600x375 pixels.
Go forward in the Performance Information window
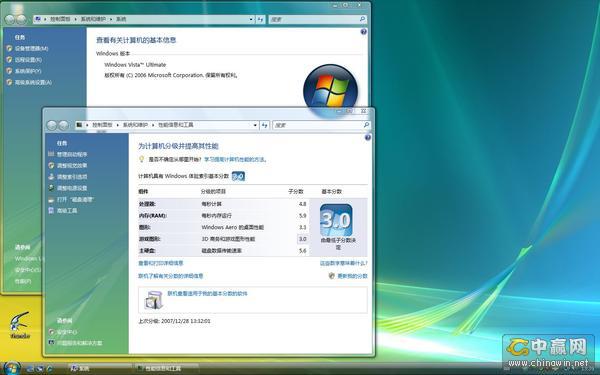pyautogui.click(x=64, y=125)
